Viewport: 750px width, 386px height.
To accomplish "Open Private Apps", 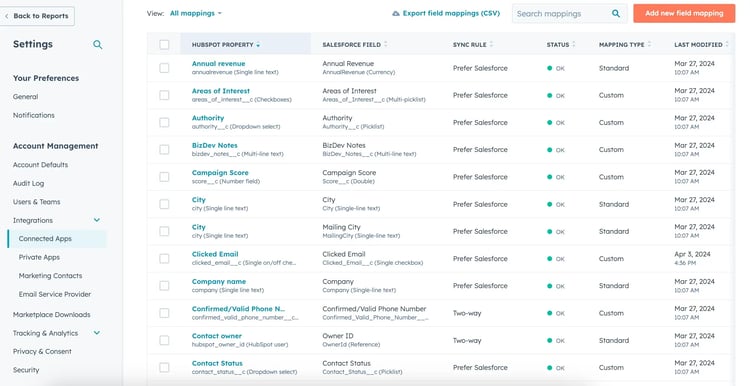I will [x=39, y=257].
